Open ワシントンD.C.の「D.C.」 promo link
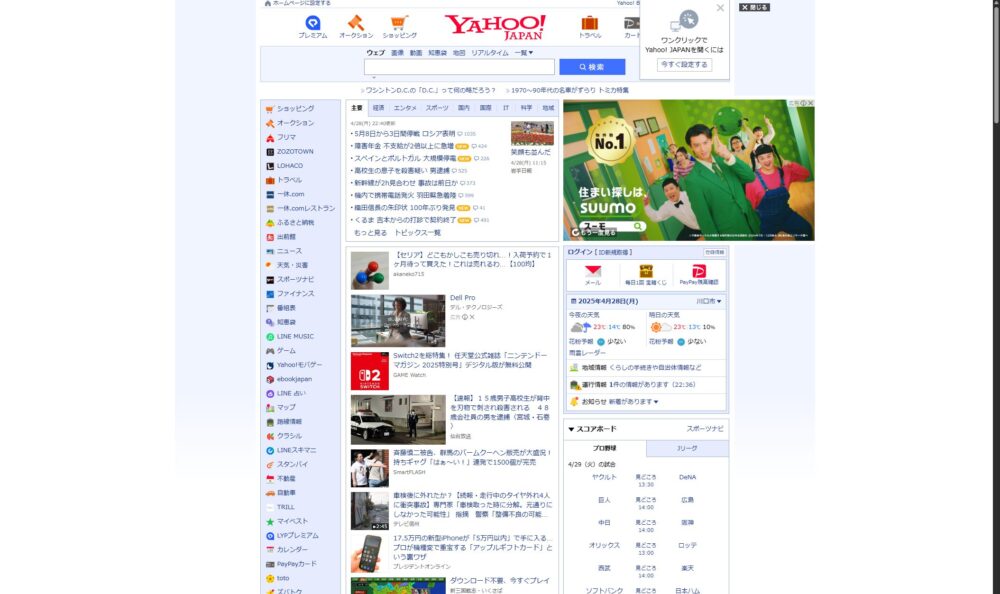The image size is (1000, 594). [x=430, y=91]
